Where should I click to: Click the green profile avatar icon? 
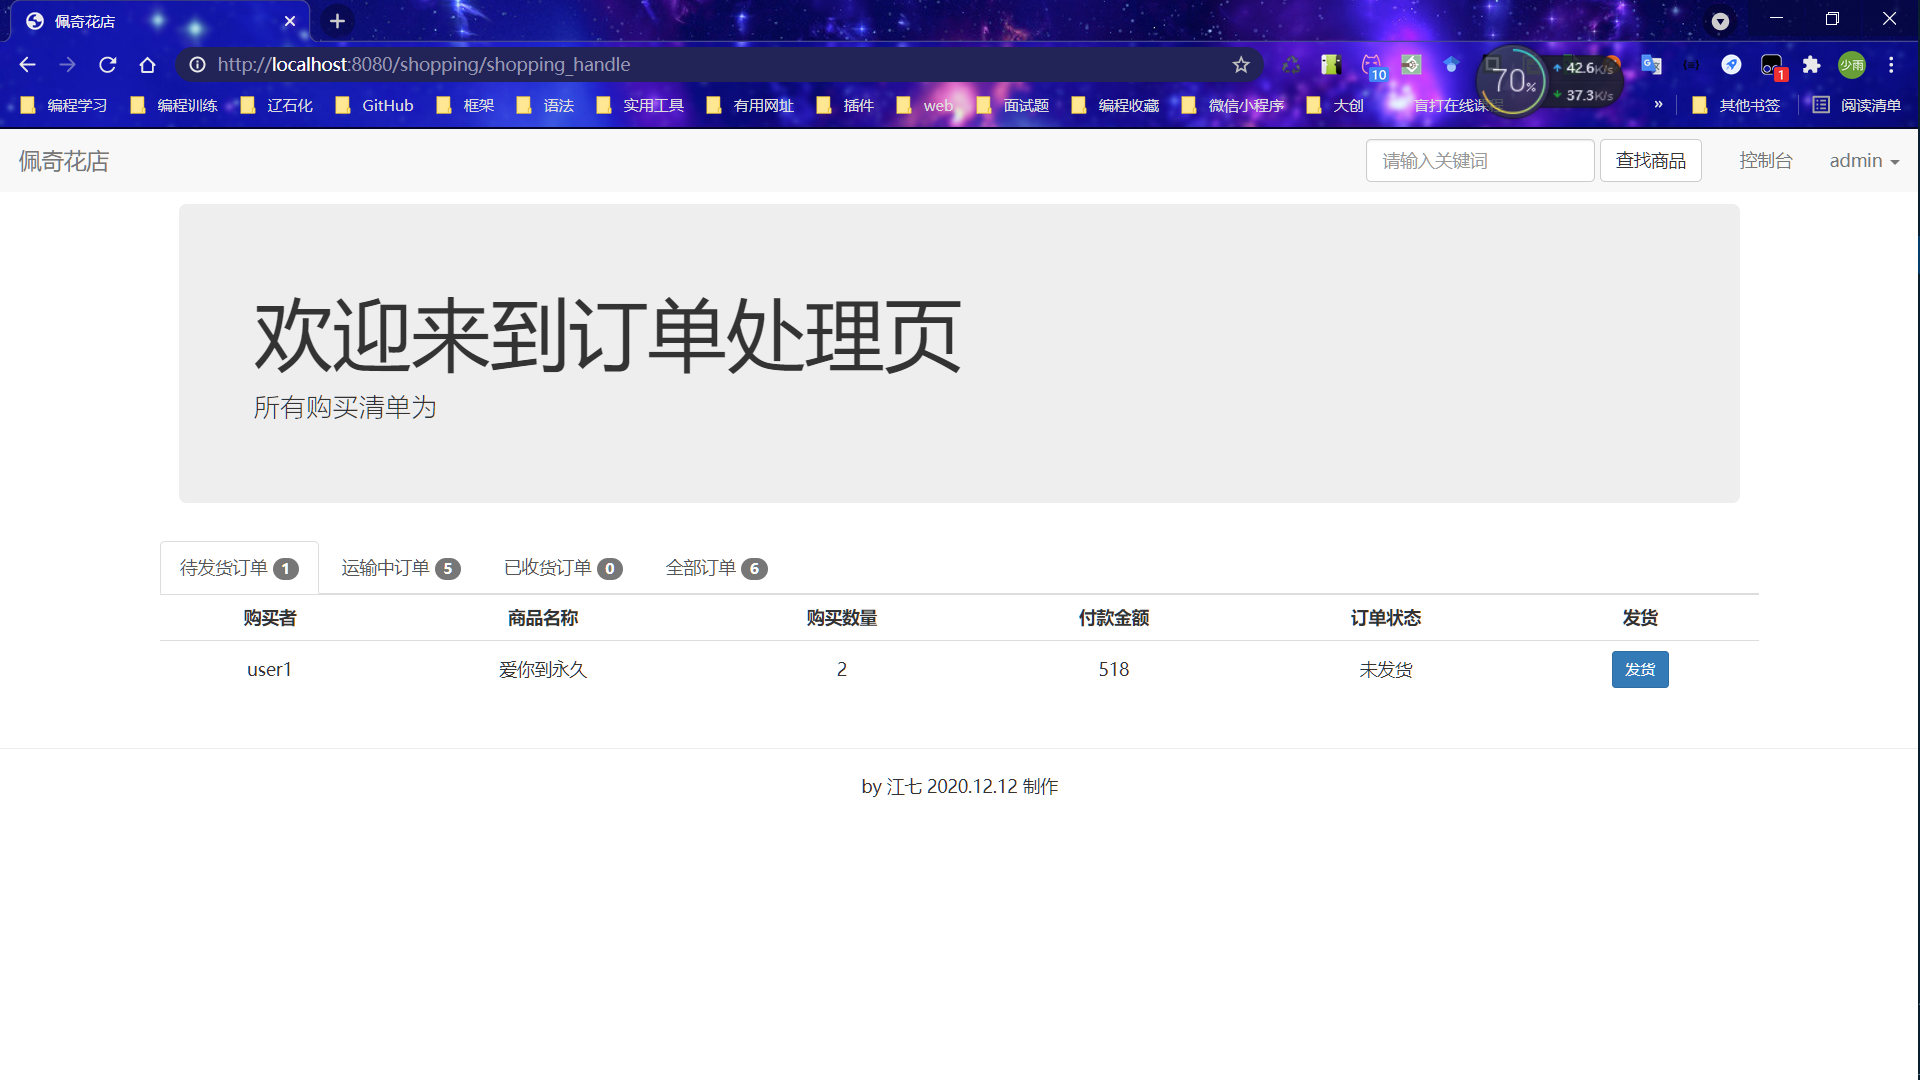pyautogui.click(x=1852, y=65)
